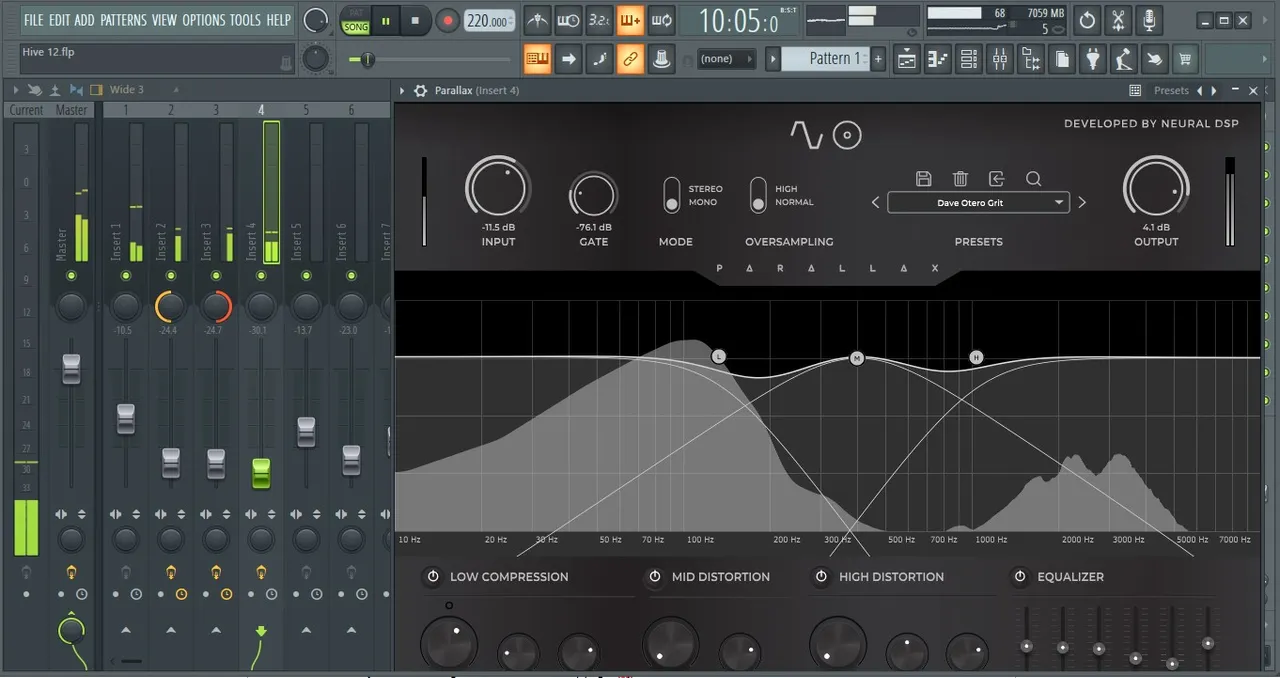Click the L crossover node on graph
Screen dimensions: 1280x678
point(718,356)
